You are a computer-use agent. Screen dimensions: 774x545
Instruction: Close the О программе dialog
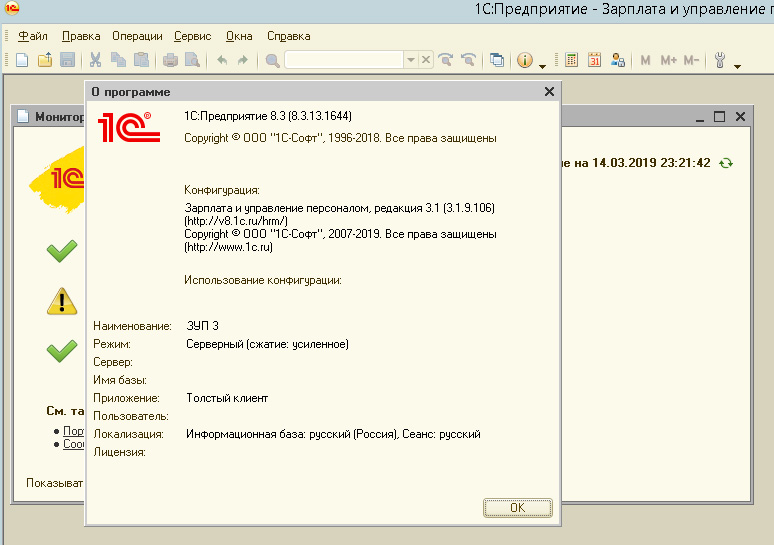click(549, 92)
